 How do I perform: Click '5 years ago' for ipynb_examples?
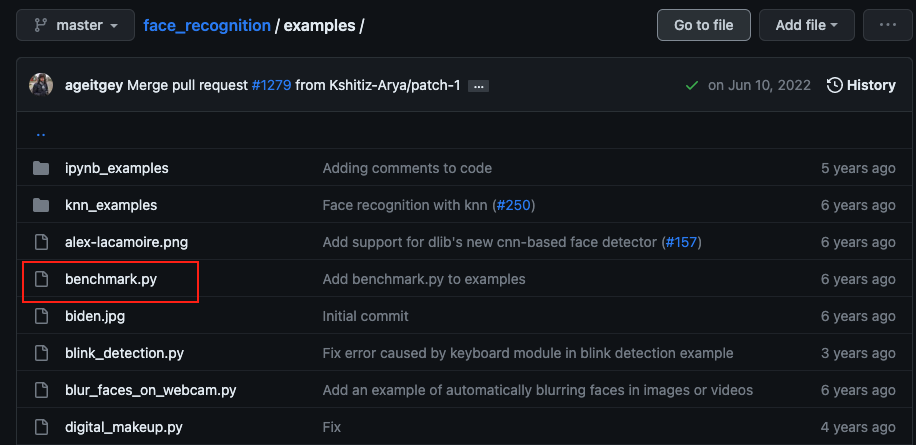858,168
